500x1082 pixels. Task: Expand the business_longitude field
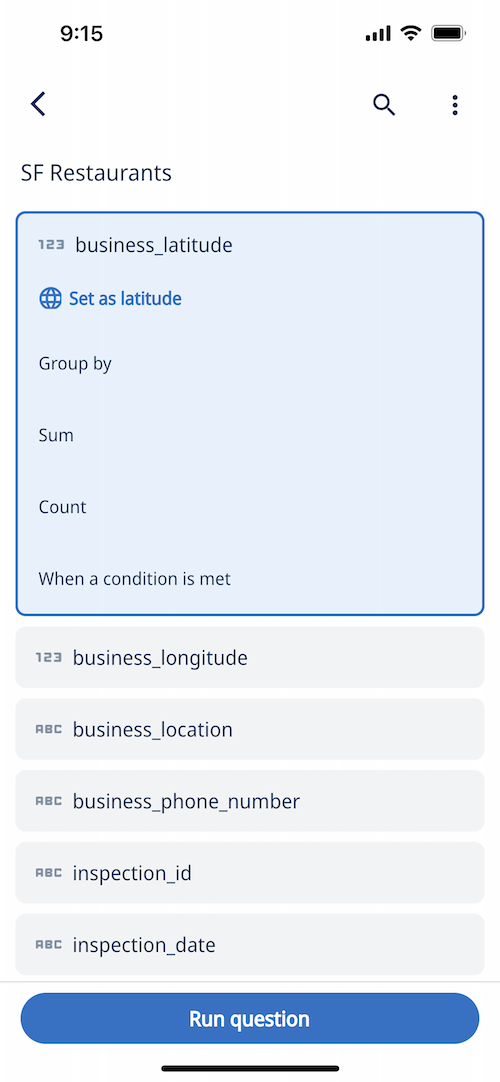coord(250,658)
